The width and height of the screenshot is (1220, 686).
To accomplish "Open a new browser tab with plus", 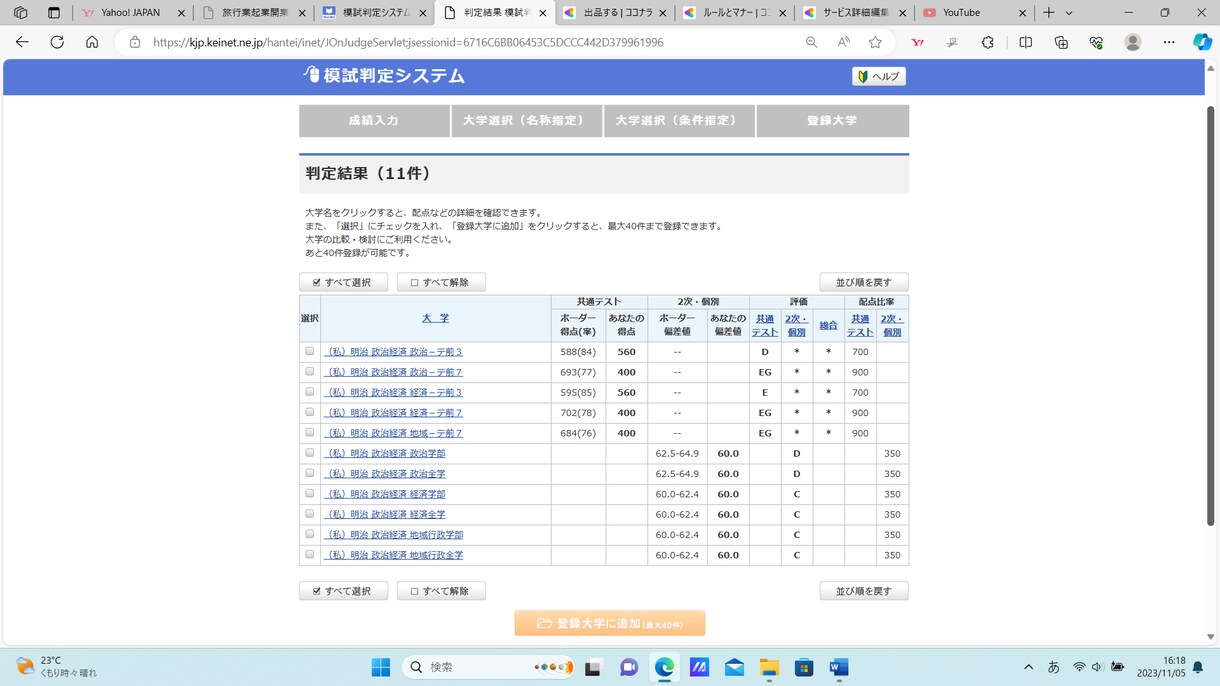I will (1048, 13).
